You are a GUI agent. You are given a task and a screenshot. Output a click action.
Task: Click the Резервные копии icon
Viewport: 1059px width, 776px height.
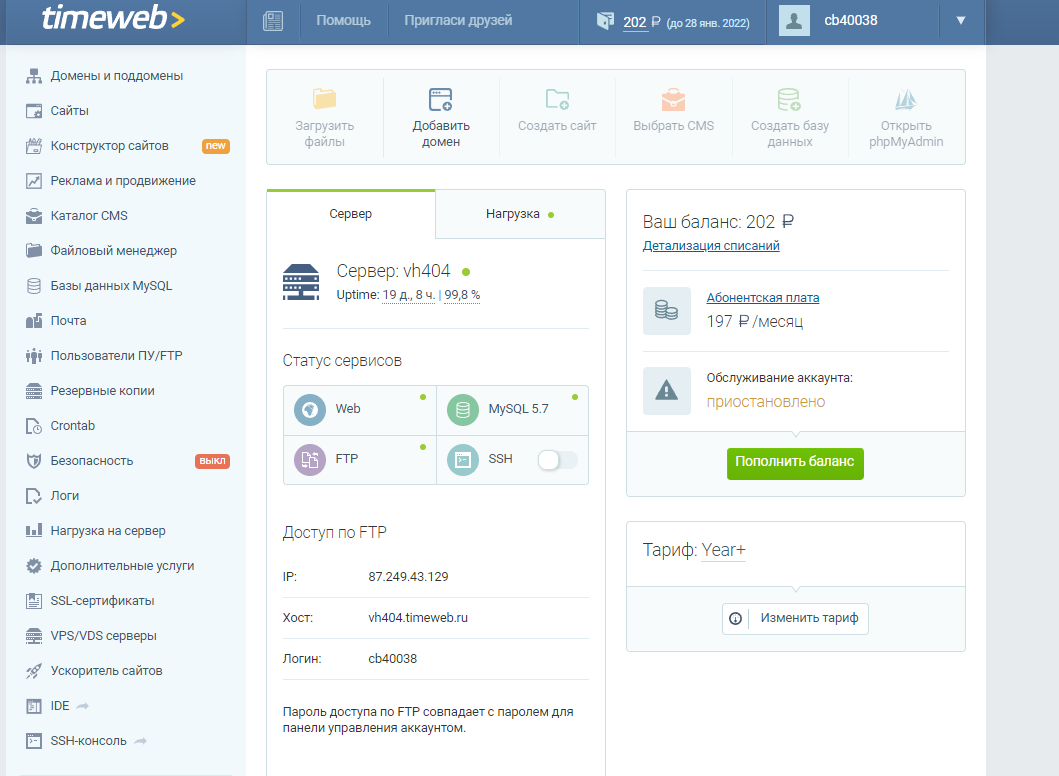pos(34,391)
